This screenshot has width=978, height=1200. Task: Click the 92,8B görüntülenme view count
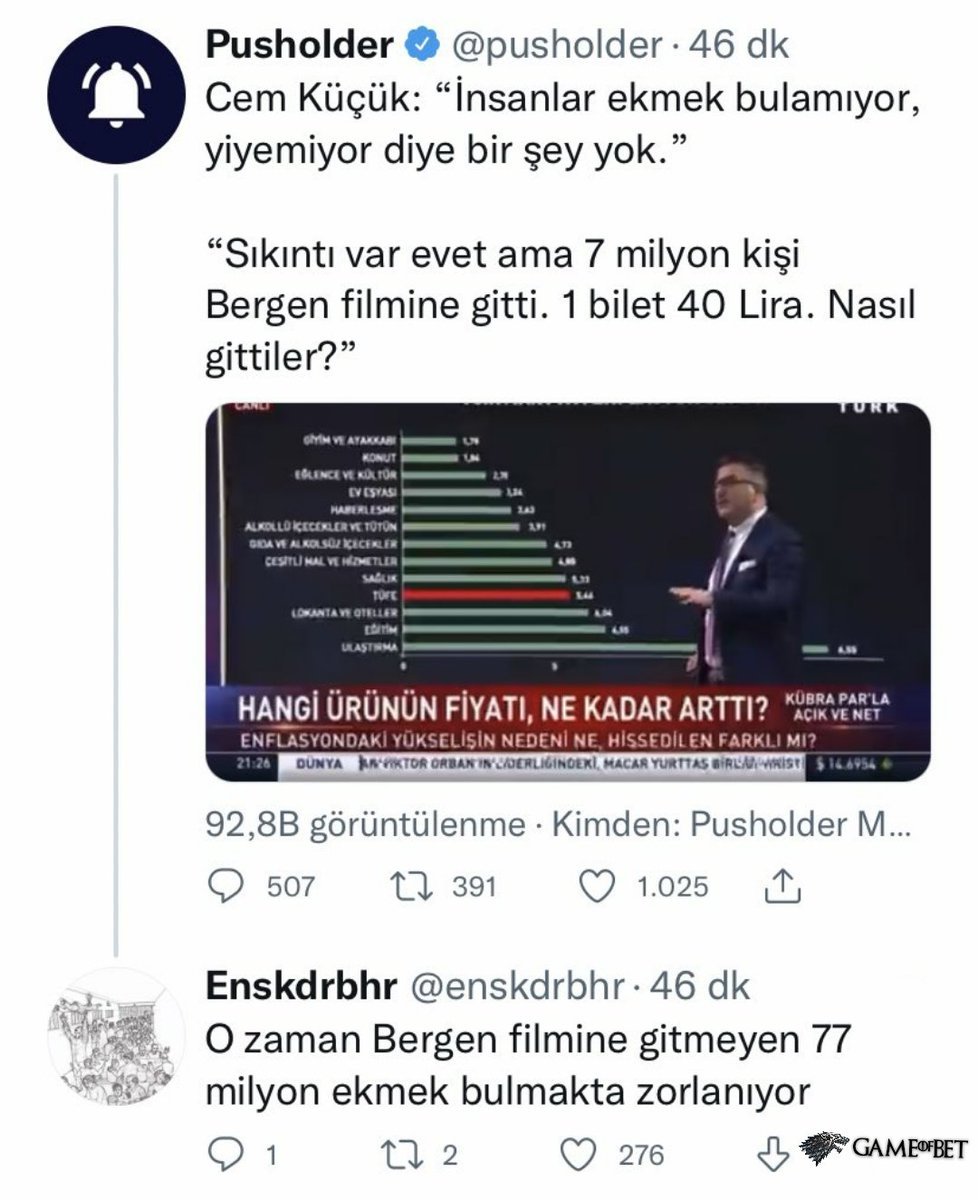click(365, 824)
